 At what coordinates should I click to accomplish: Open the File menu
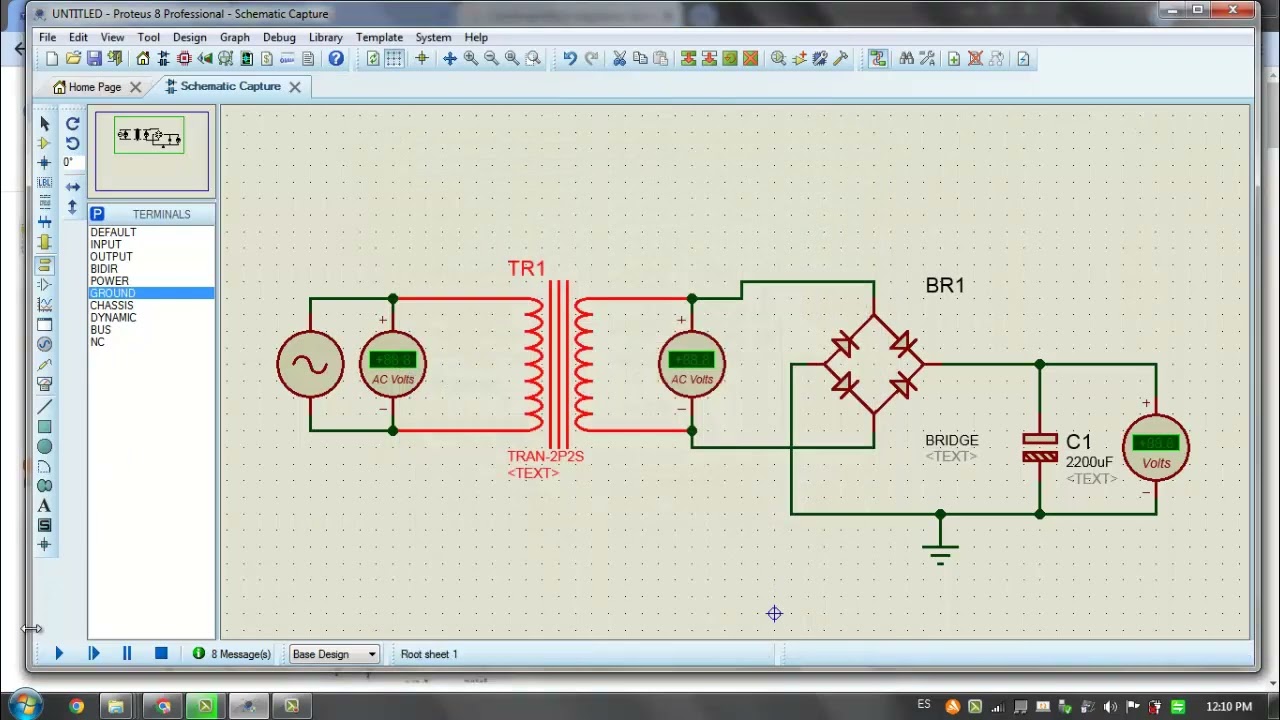coord(47,37)
